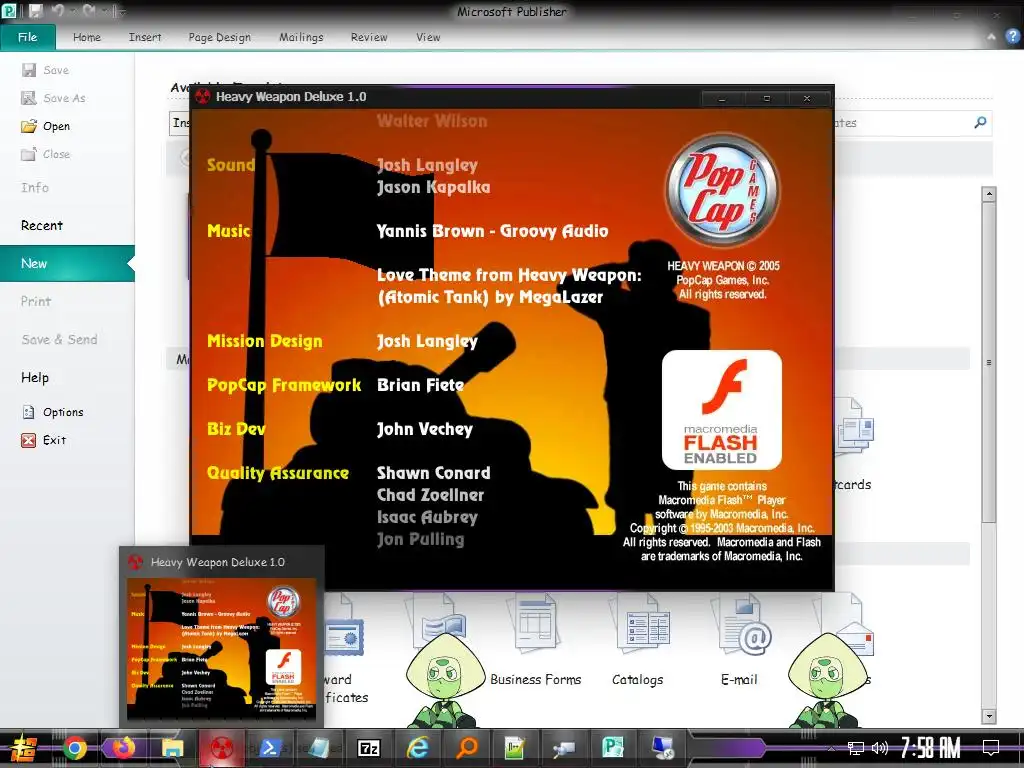
Task: Click Save in the File menu
Action: 45,70
